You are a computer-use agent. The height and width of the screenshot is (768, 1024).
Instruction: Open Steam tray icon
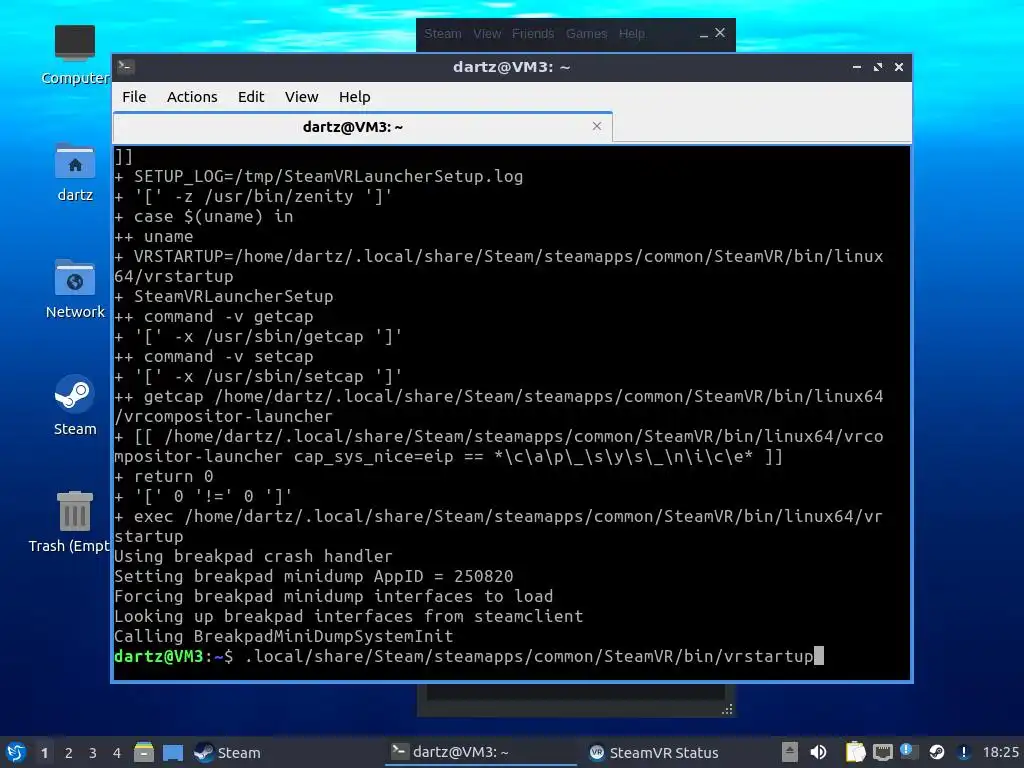coord(936,752)
